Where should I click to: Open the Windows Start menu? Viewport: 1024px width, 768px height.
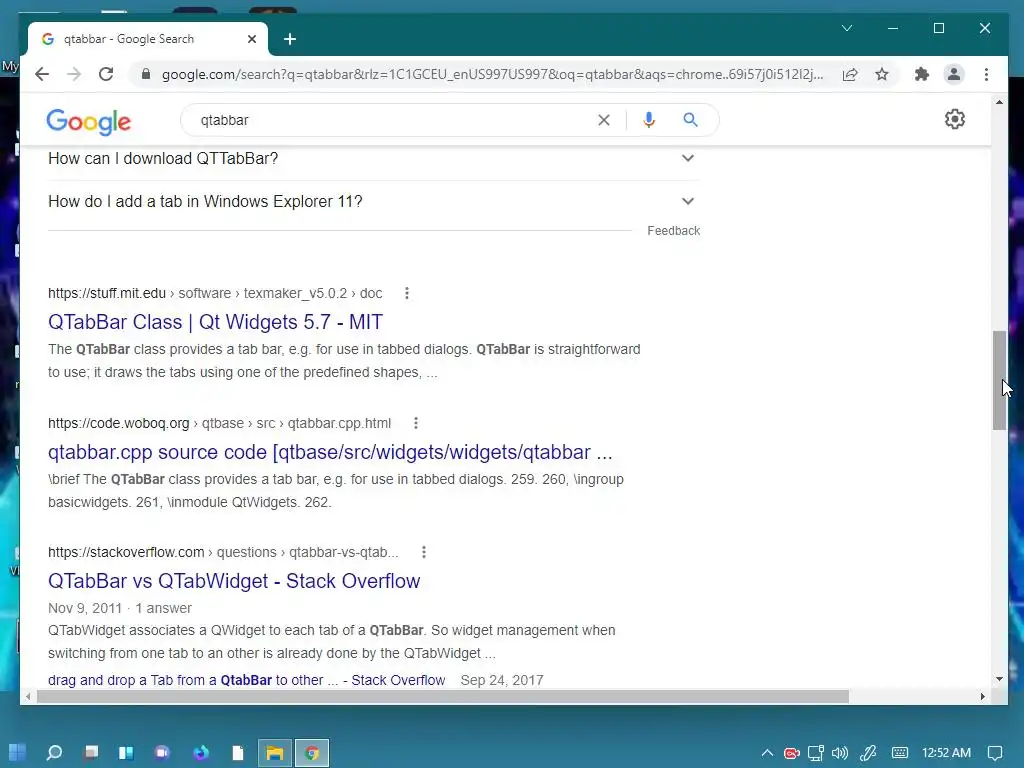pos(17,753)
